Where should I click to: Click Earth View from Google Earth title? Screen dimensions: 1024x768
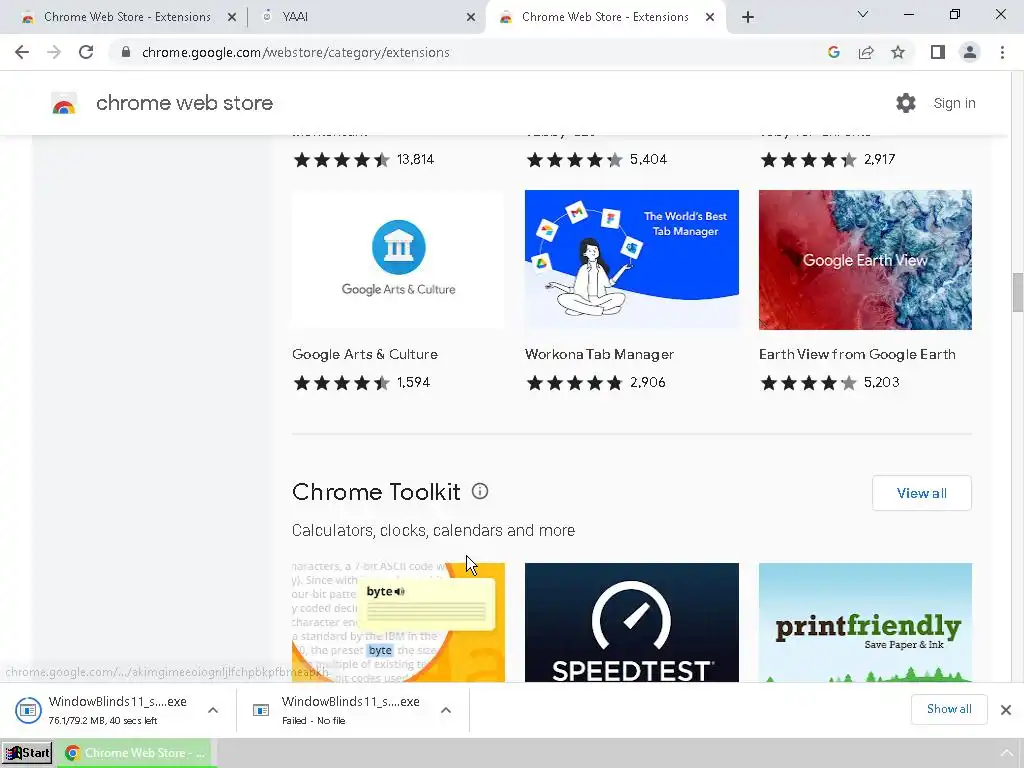point(857,354)
